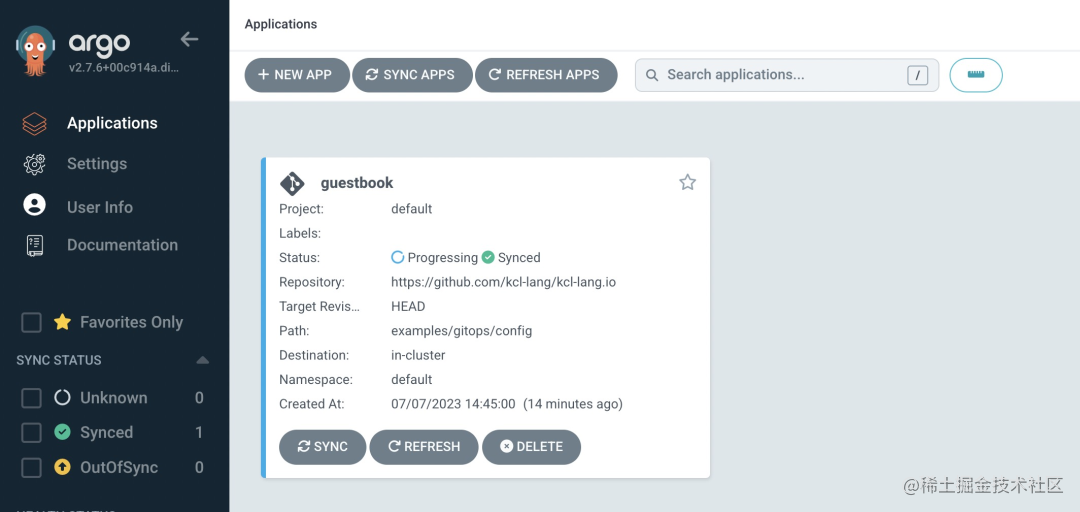This screenshot has width=1080, height=512.
Task: Click the Argo octopus logo
Action: pyautogui.click(x=34, y=50)
